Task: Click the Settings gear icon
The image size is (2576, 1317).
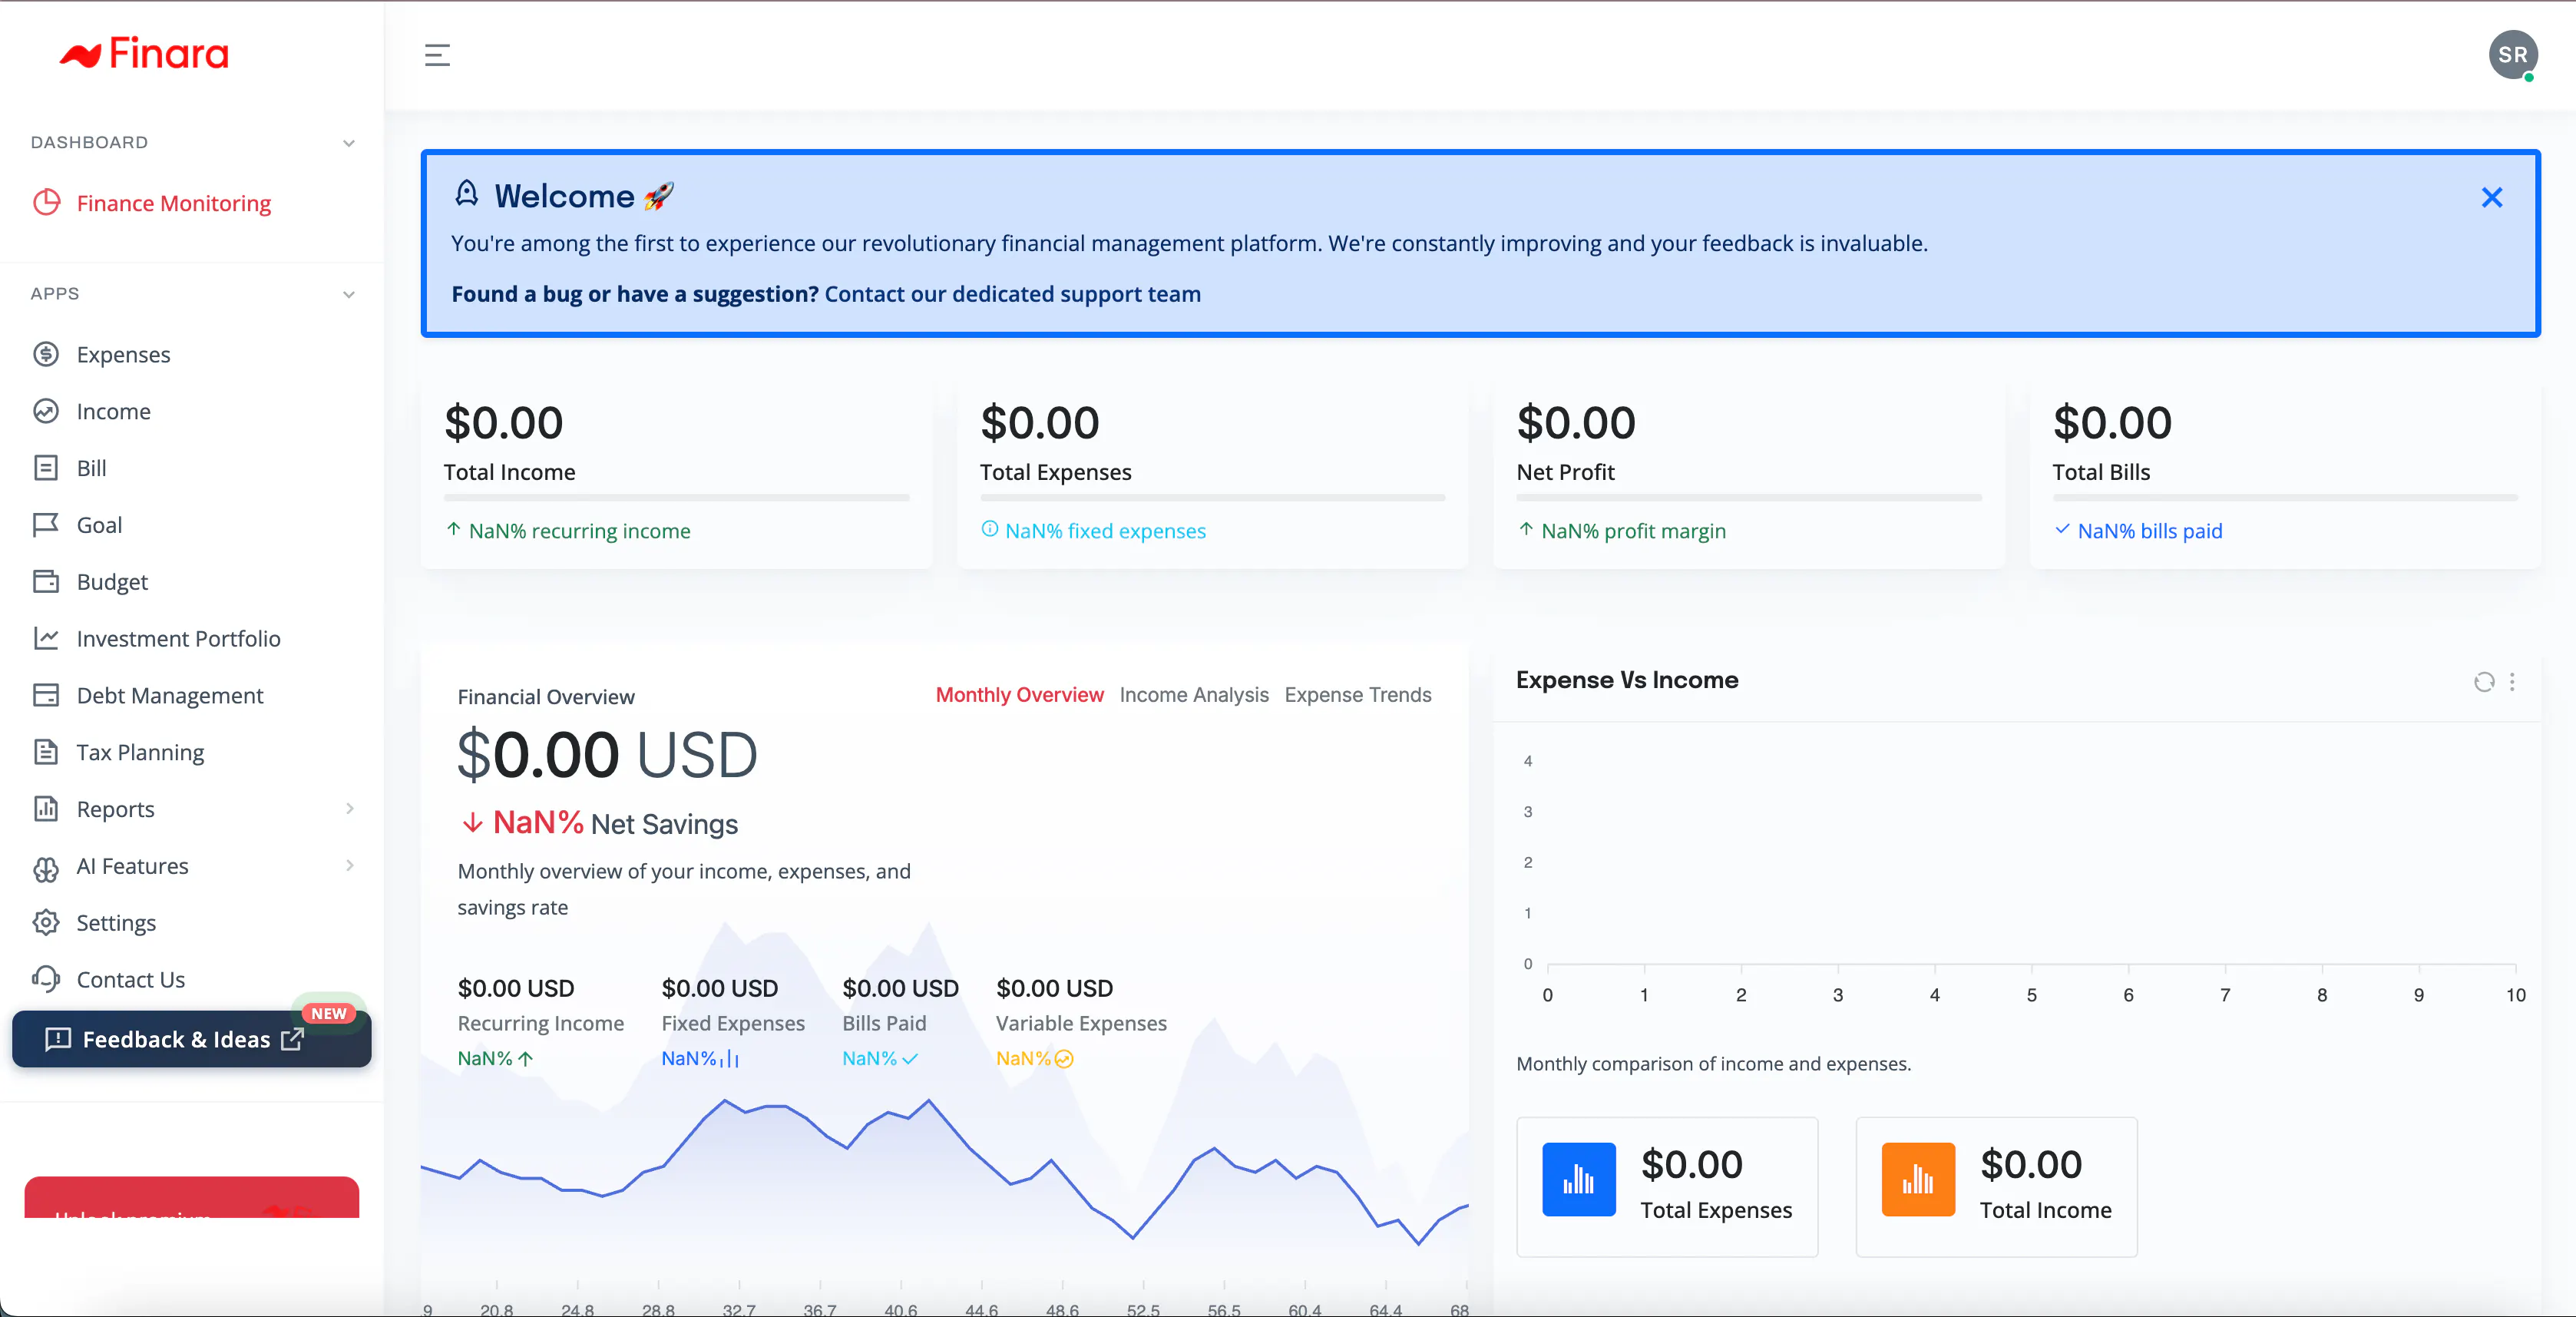Action: (x=46, y=922)
